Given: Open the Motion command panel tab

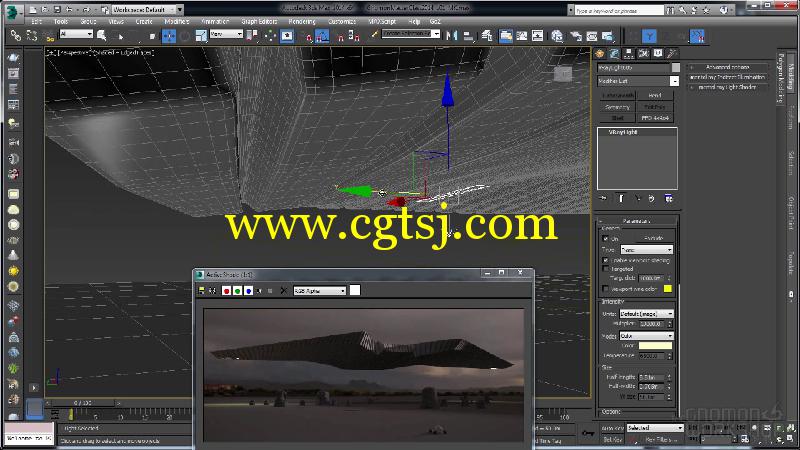Looking at the screenshot, I should pyautogui.click(x=643, y=54).
